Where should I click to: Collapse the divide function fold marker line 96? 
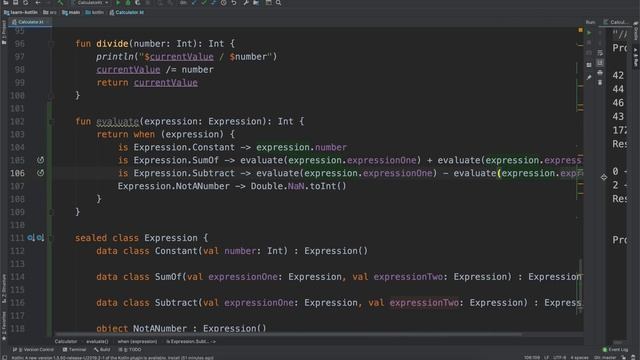[51, 43]
